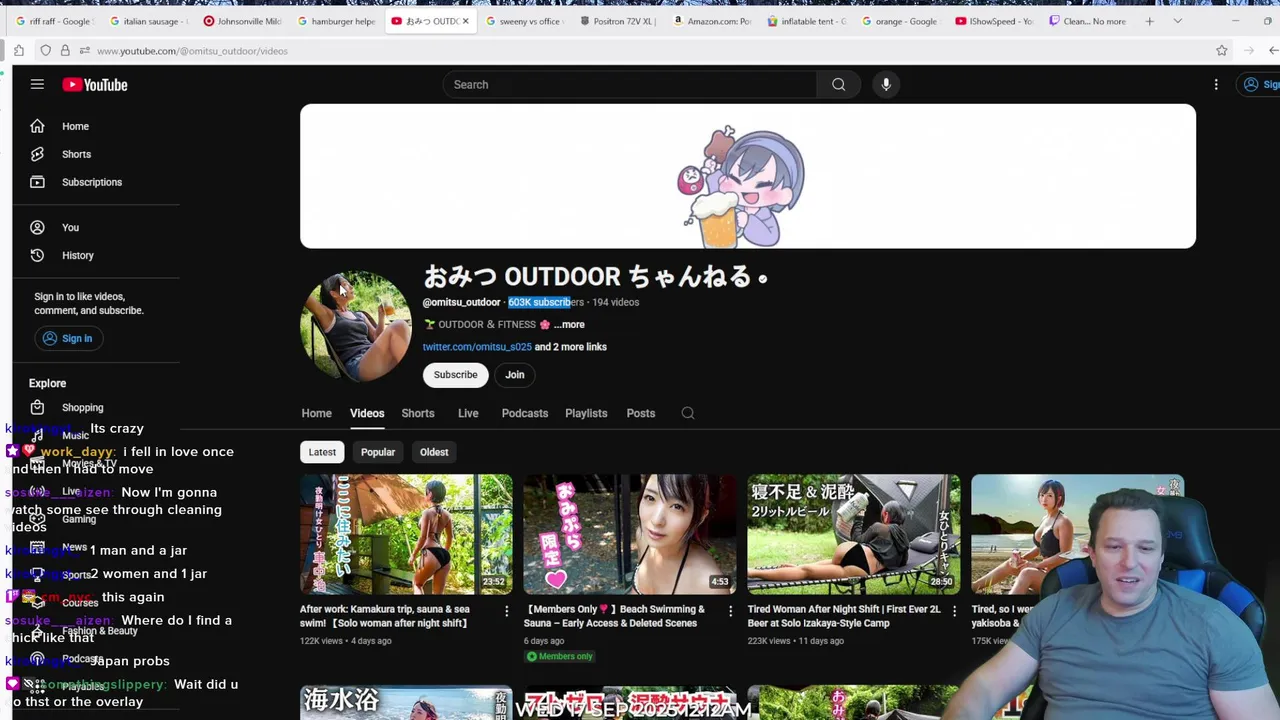This screenshot has height=720, width=1280.
Task: Start voice search with microphone icon
Action: point(886,85)
